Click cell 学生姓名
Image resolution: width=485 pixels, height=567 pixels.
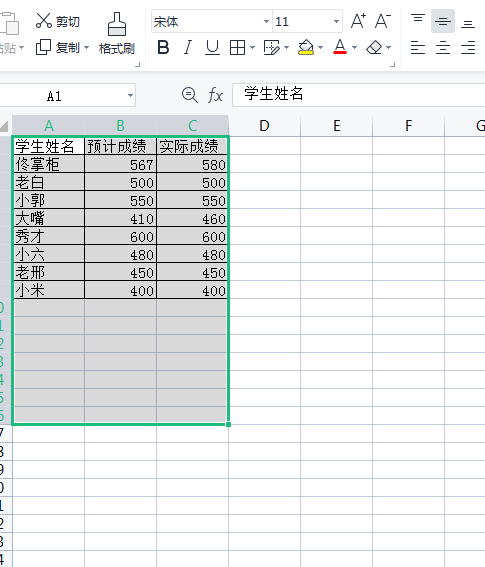click(x=48, y=146)
